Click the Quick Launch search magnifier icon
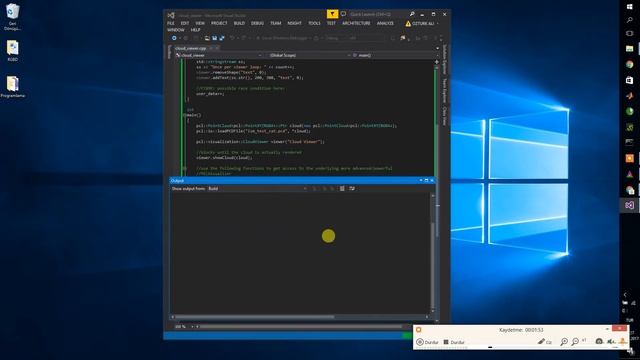The image size is (640, 360). point(412,14)
